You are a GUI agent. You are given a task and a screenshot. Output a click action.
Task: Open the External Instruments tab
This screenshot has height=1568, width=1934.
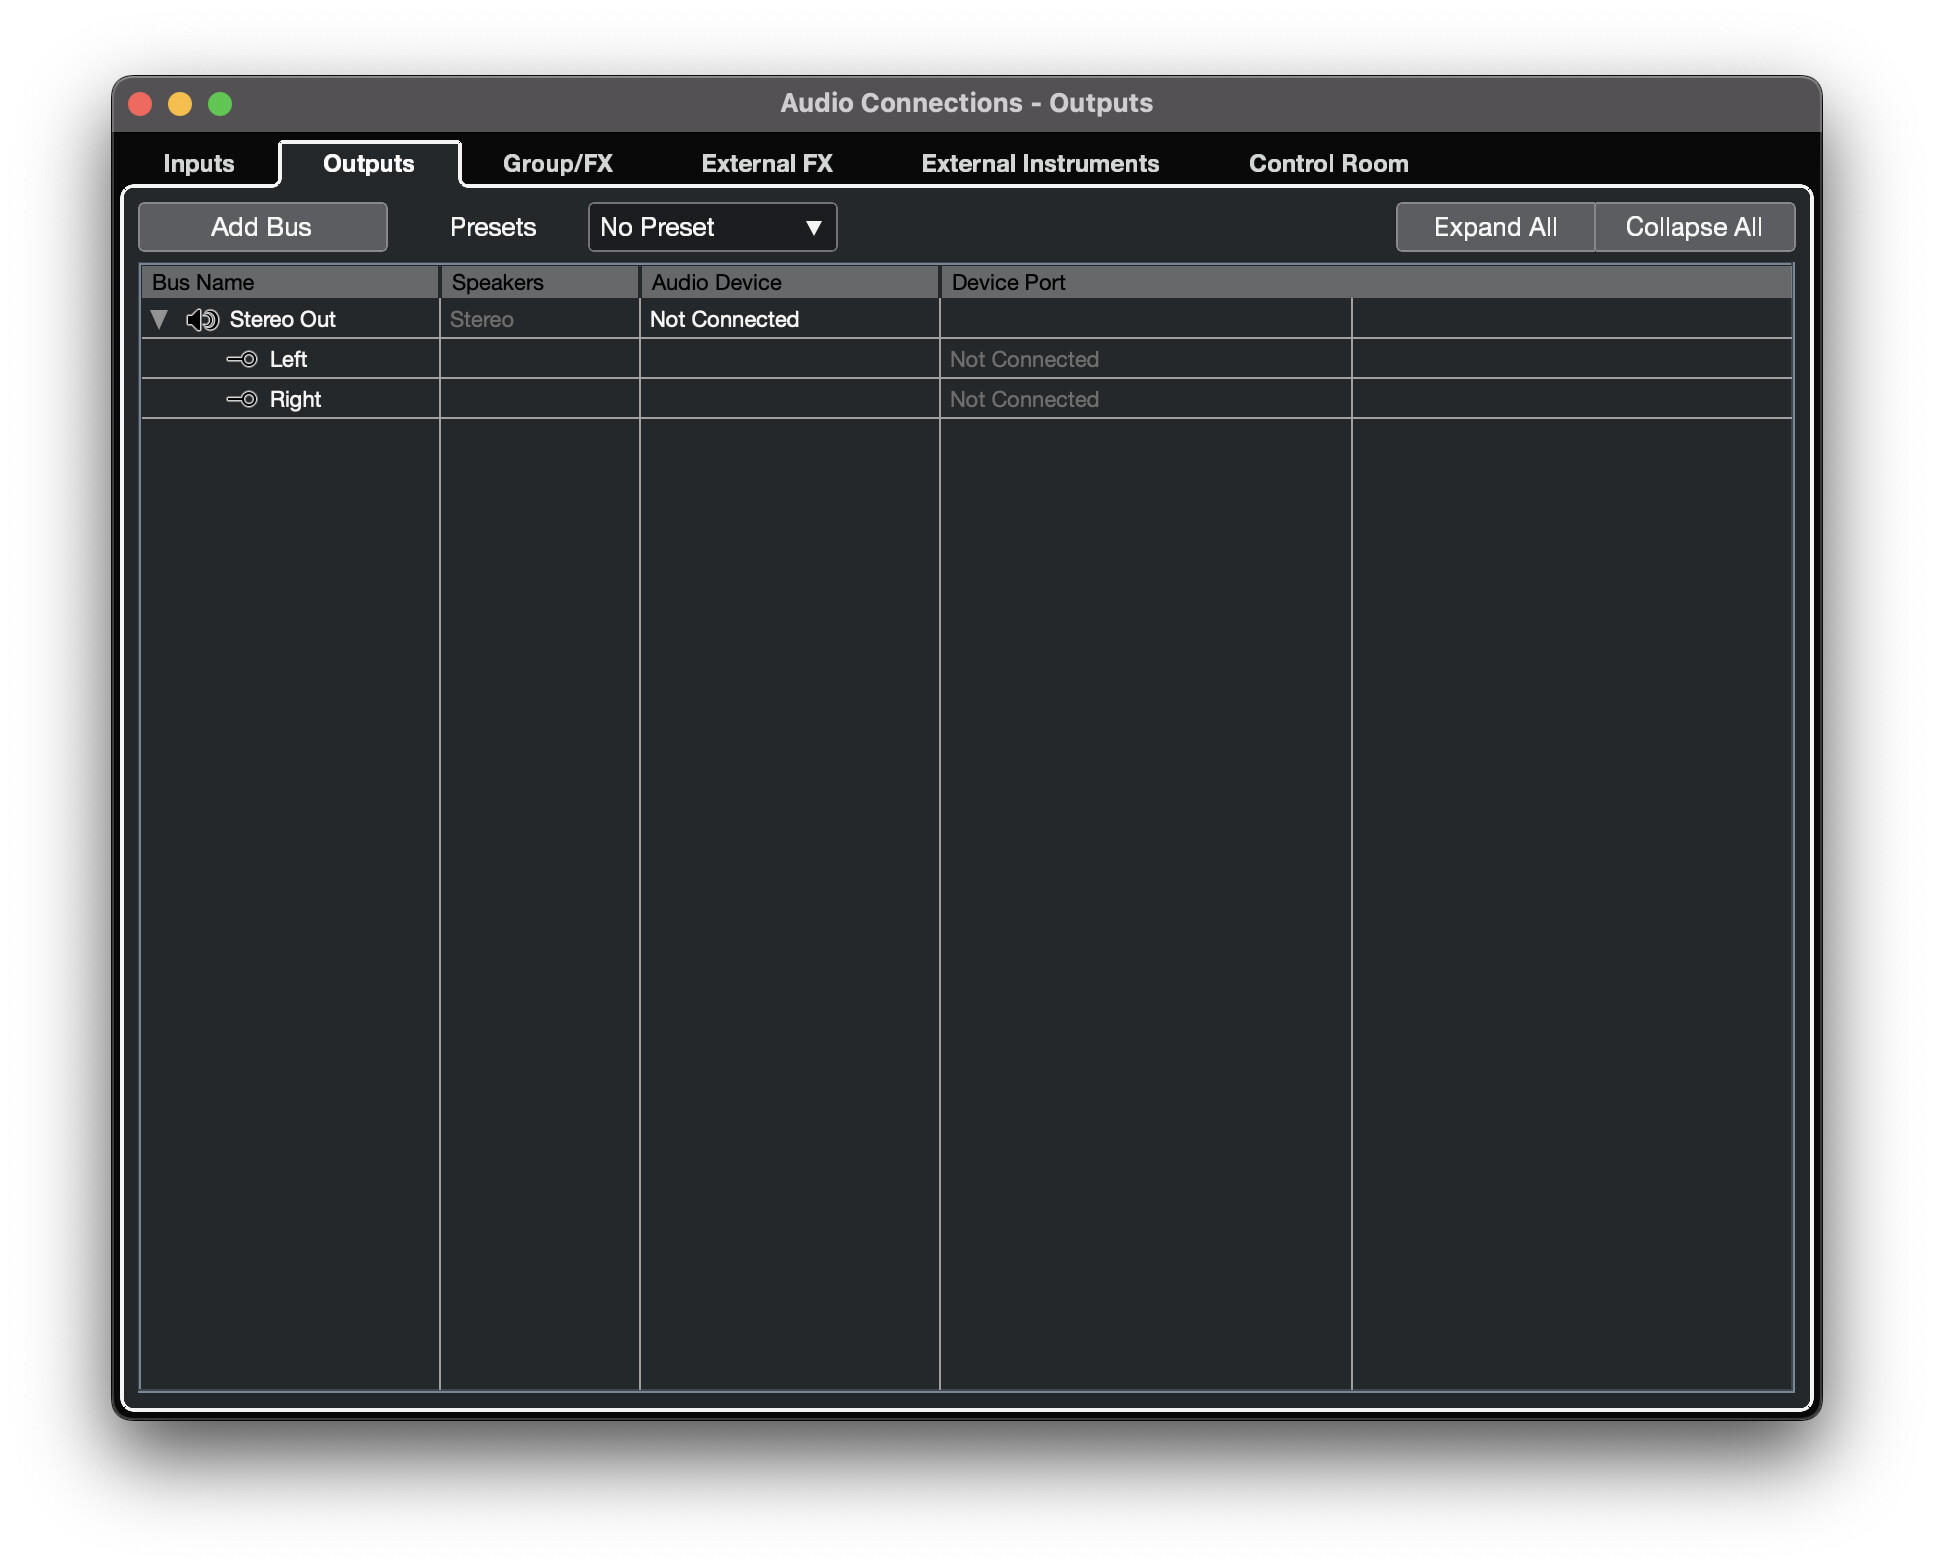pyautogui.click(x=1040, y=164)
